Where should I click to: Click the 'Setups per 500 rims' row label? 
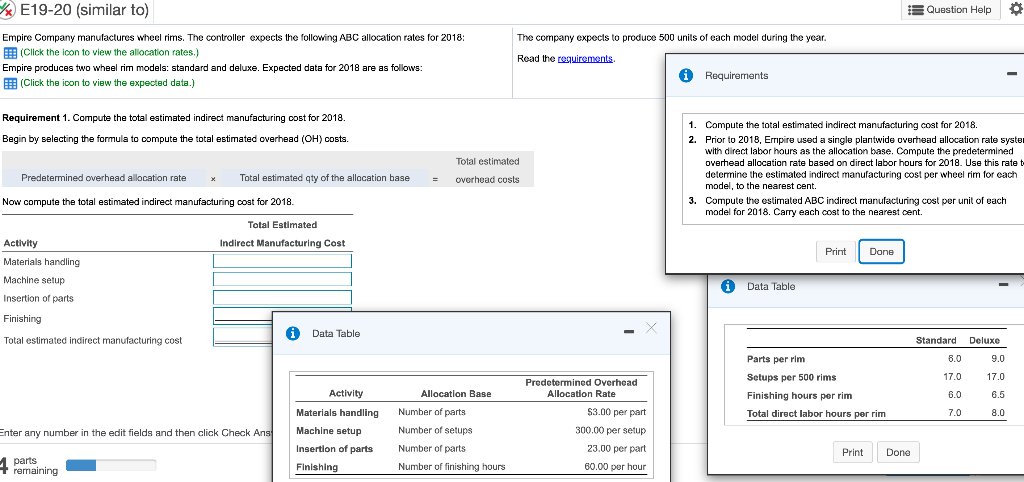pos(792,377)
